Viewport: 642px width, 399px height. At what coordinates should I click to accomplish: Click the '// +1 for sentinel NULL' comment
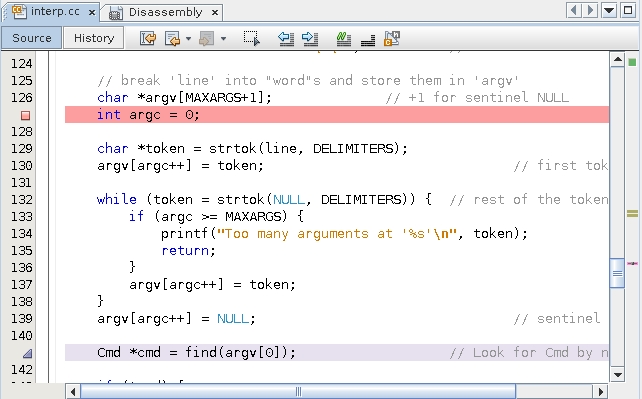tap(477, 98)
